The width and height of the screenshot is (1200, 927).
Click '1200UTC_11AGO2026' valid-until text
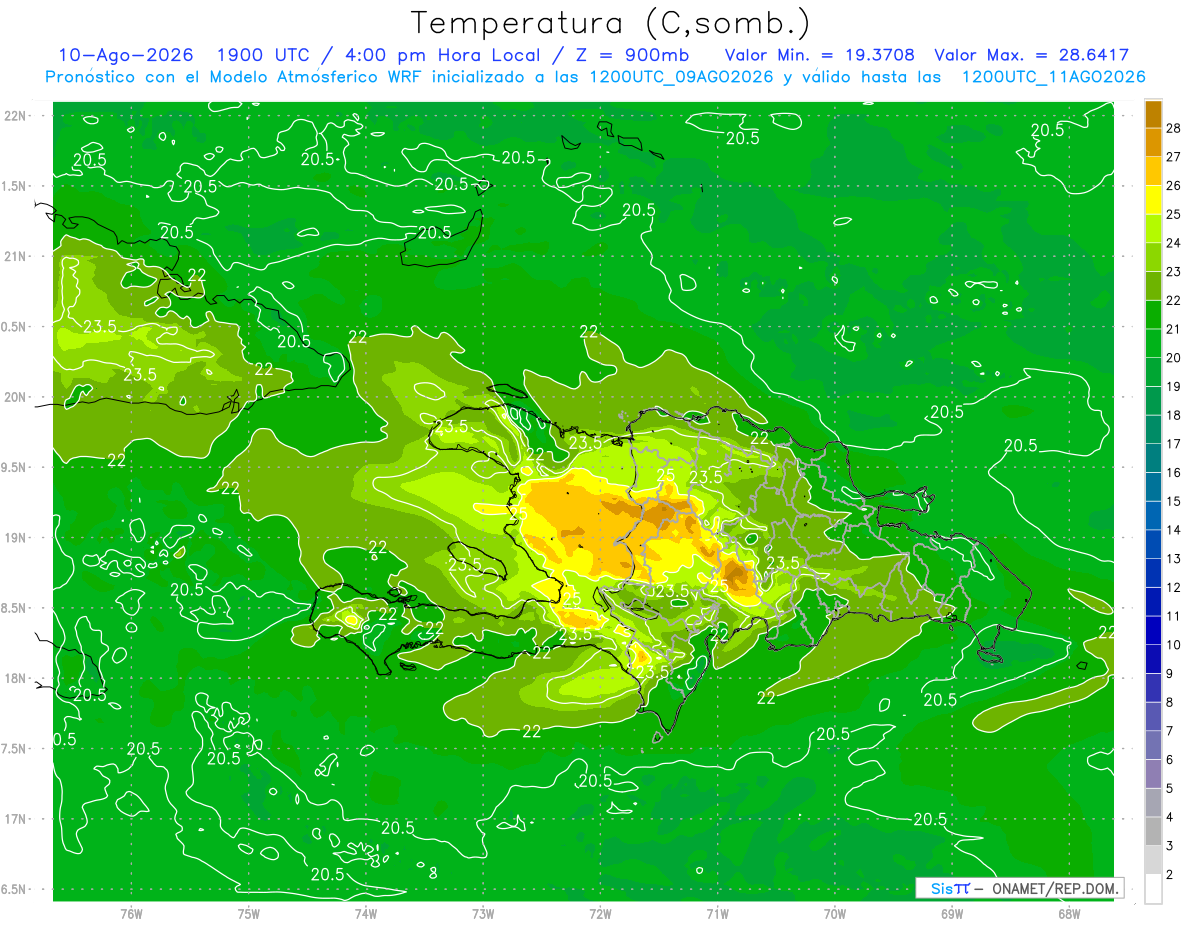[1053, 77]
